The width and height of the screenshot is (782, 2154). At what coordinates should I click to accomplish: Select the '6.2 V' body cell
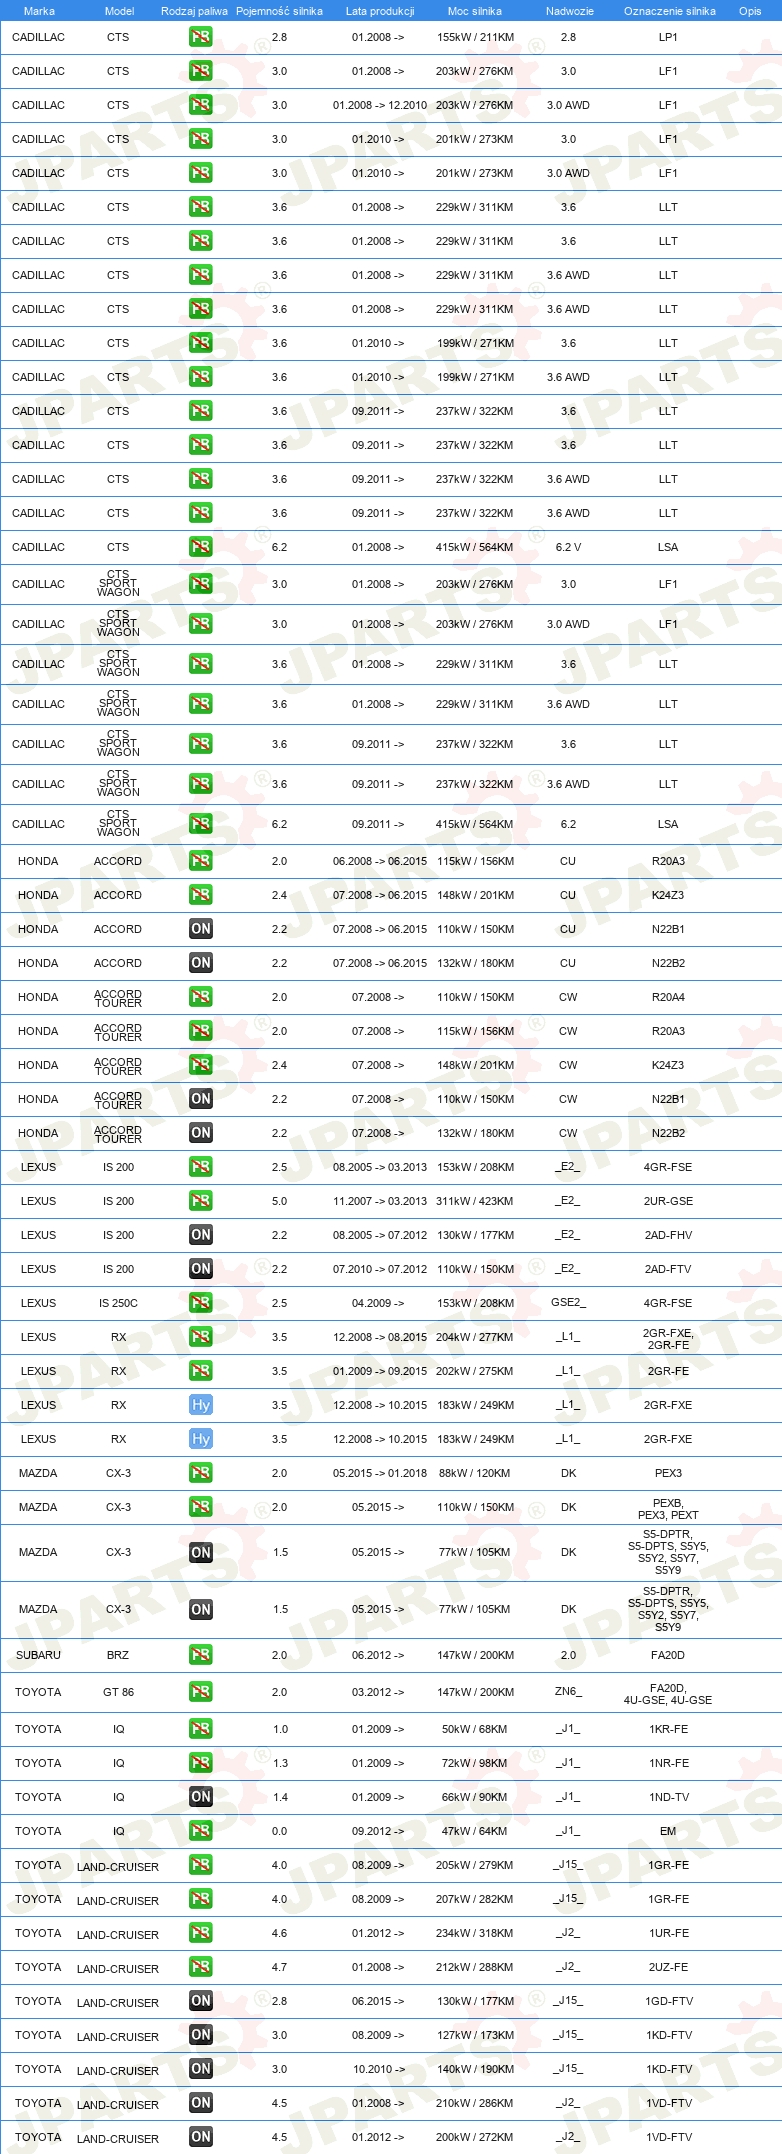coord(568,547)
